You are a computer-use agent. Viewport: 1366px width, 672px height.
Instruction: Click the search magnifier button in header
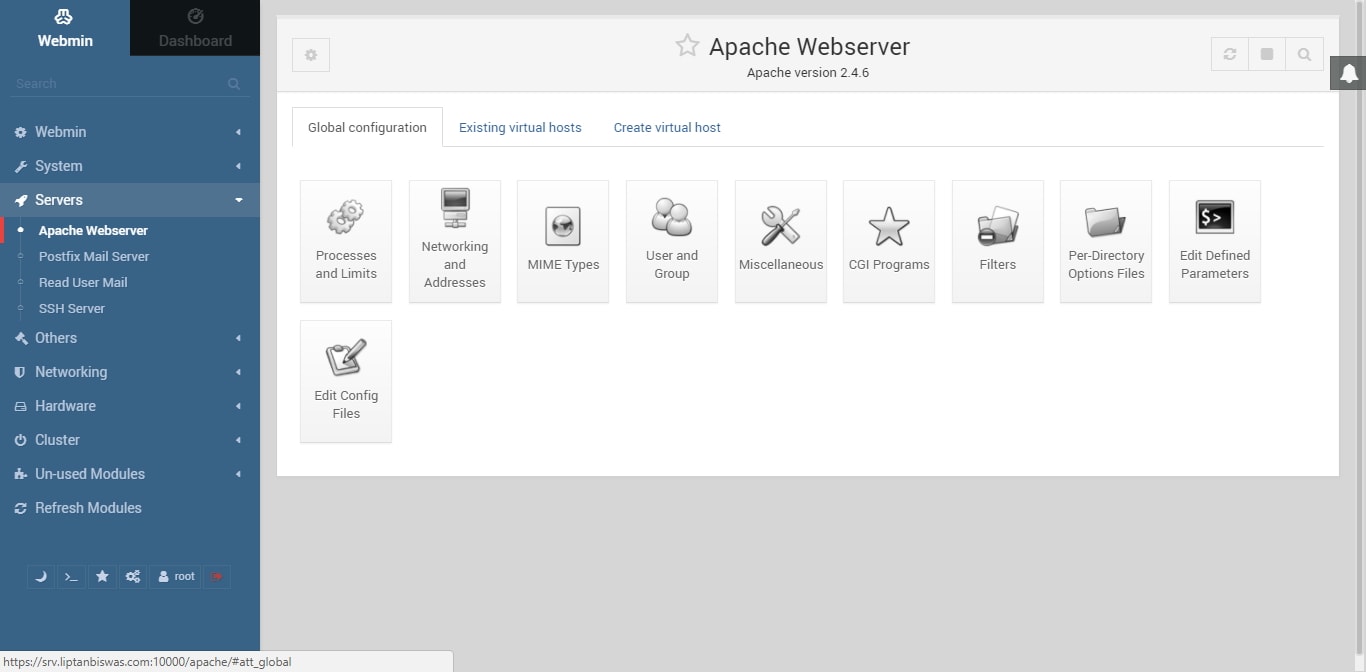1304,54
